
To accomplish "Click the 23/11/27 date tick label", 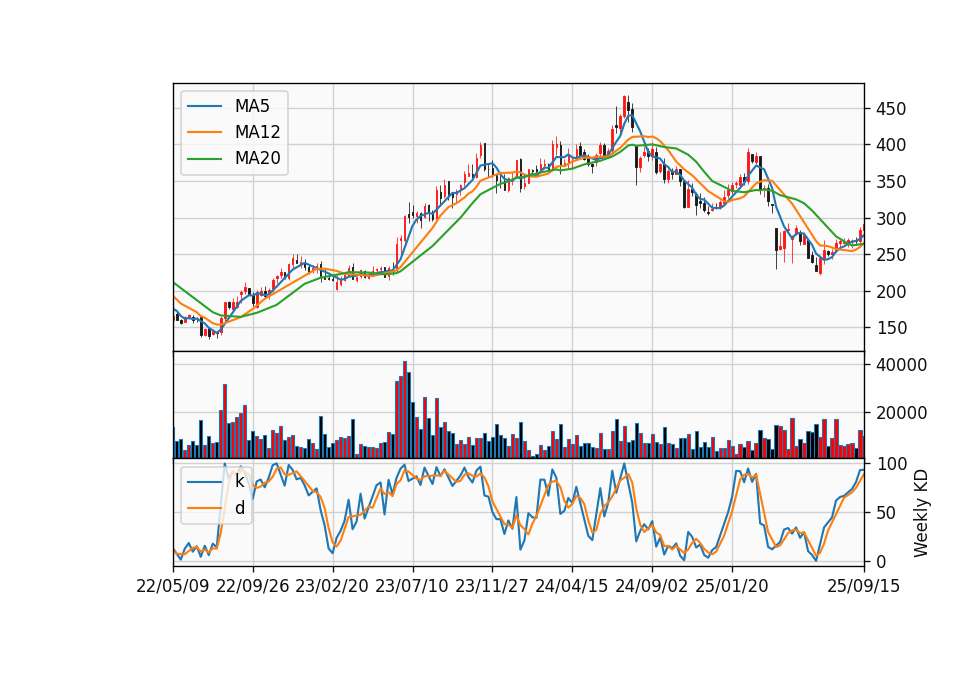I will [492, 586].
